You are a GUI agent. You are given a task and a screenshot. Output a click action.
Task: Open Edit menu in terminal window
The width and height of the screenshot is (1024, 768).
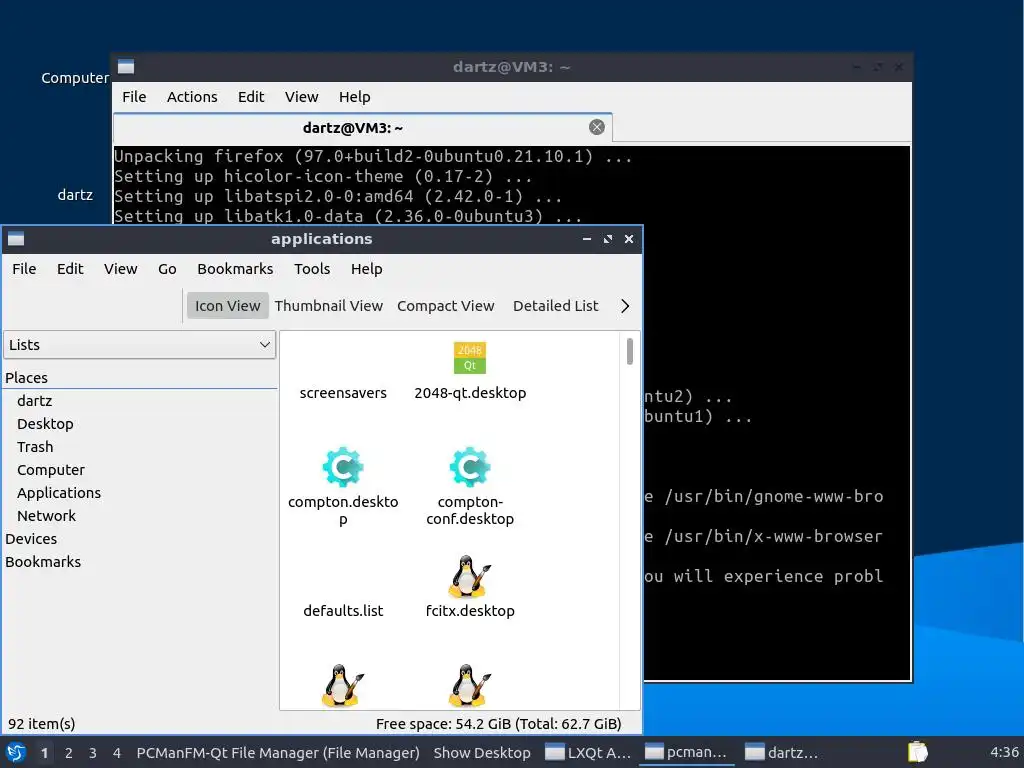coord(251,97)
